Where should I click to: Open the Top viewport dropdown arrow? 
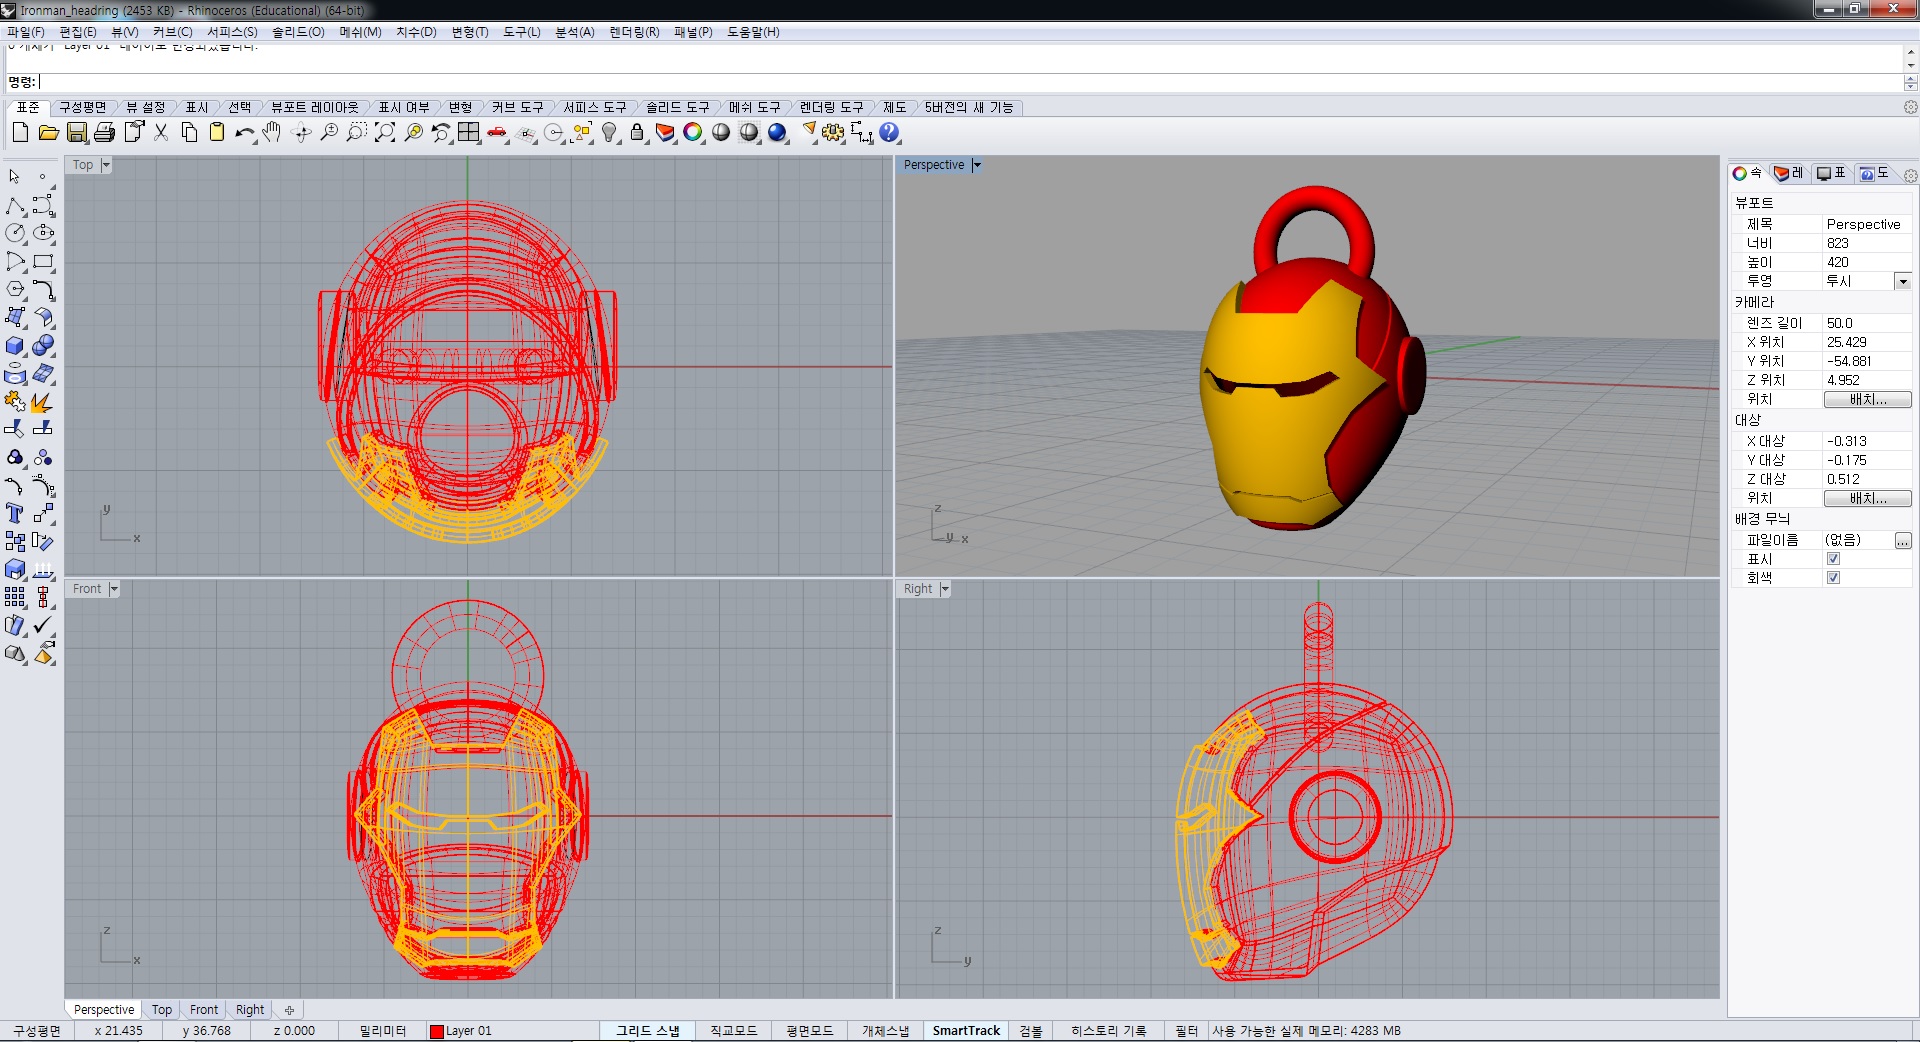[x=106, y=165]
